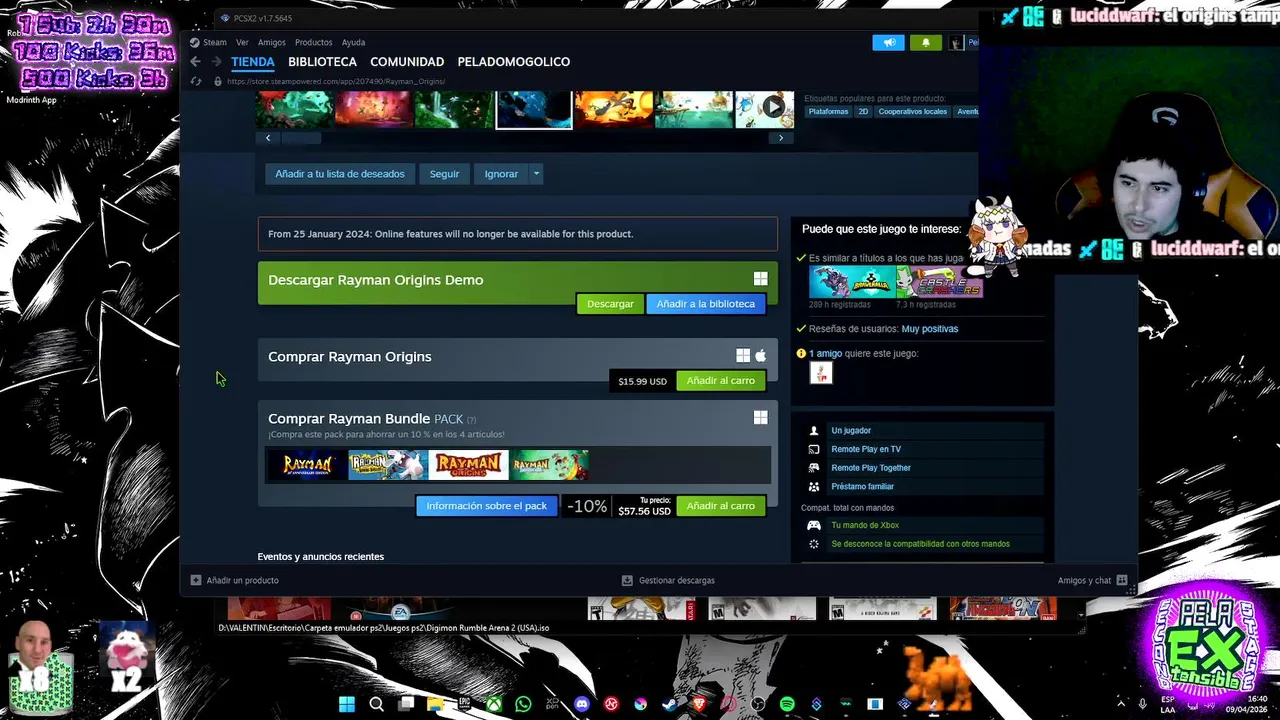This screenshot has height=720, width=1280.
Task: Open the '1 amigo' wishlist link
Action: pos(825,354)
